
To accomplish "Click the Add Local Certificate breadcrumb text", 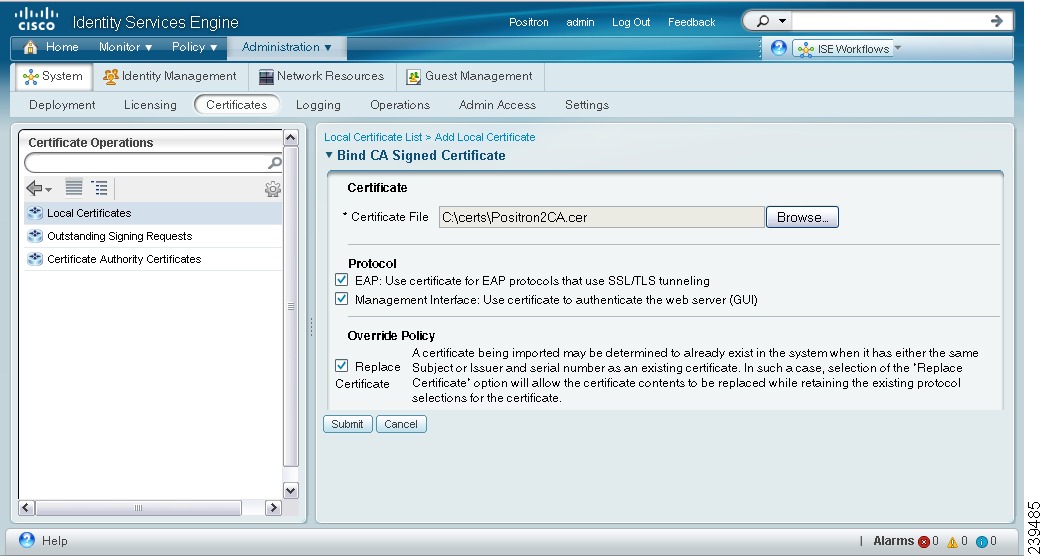I will tap(485, 137).
